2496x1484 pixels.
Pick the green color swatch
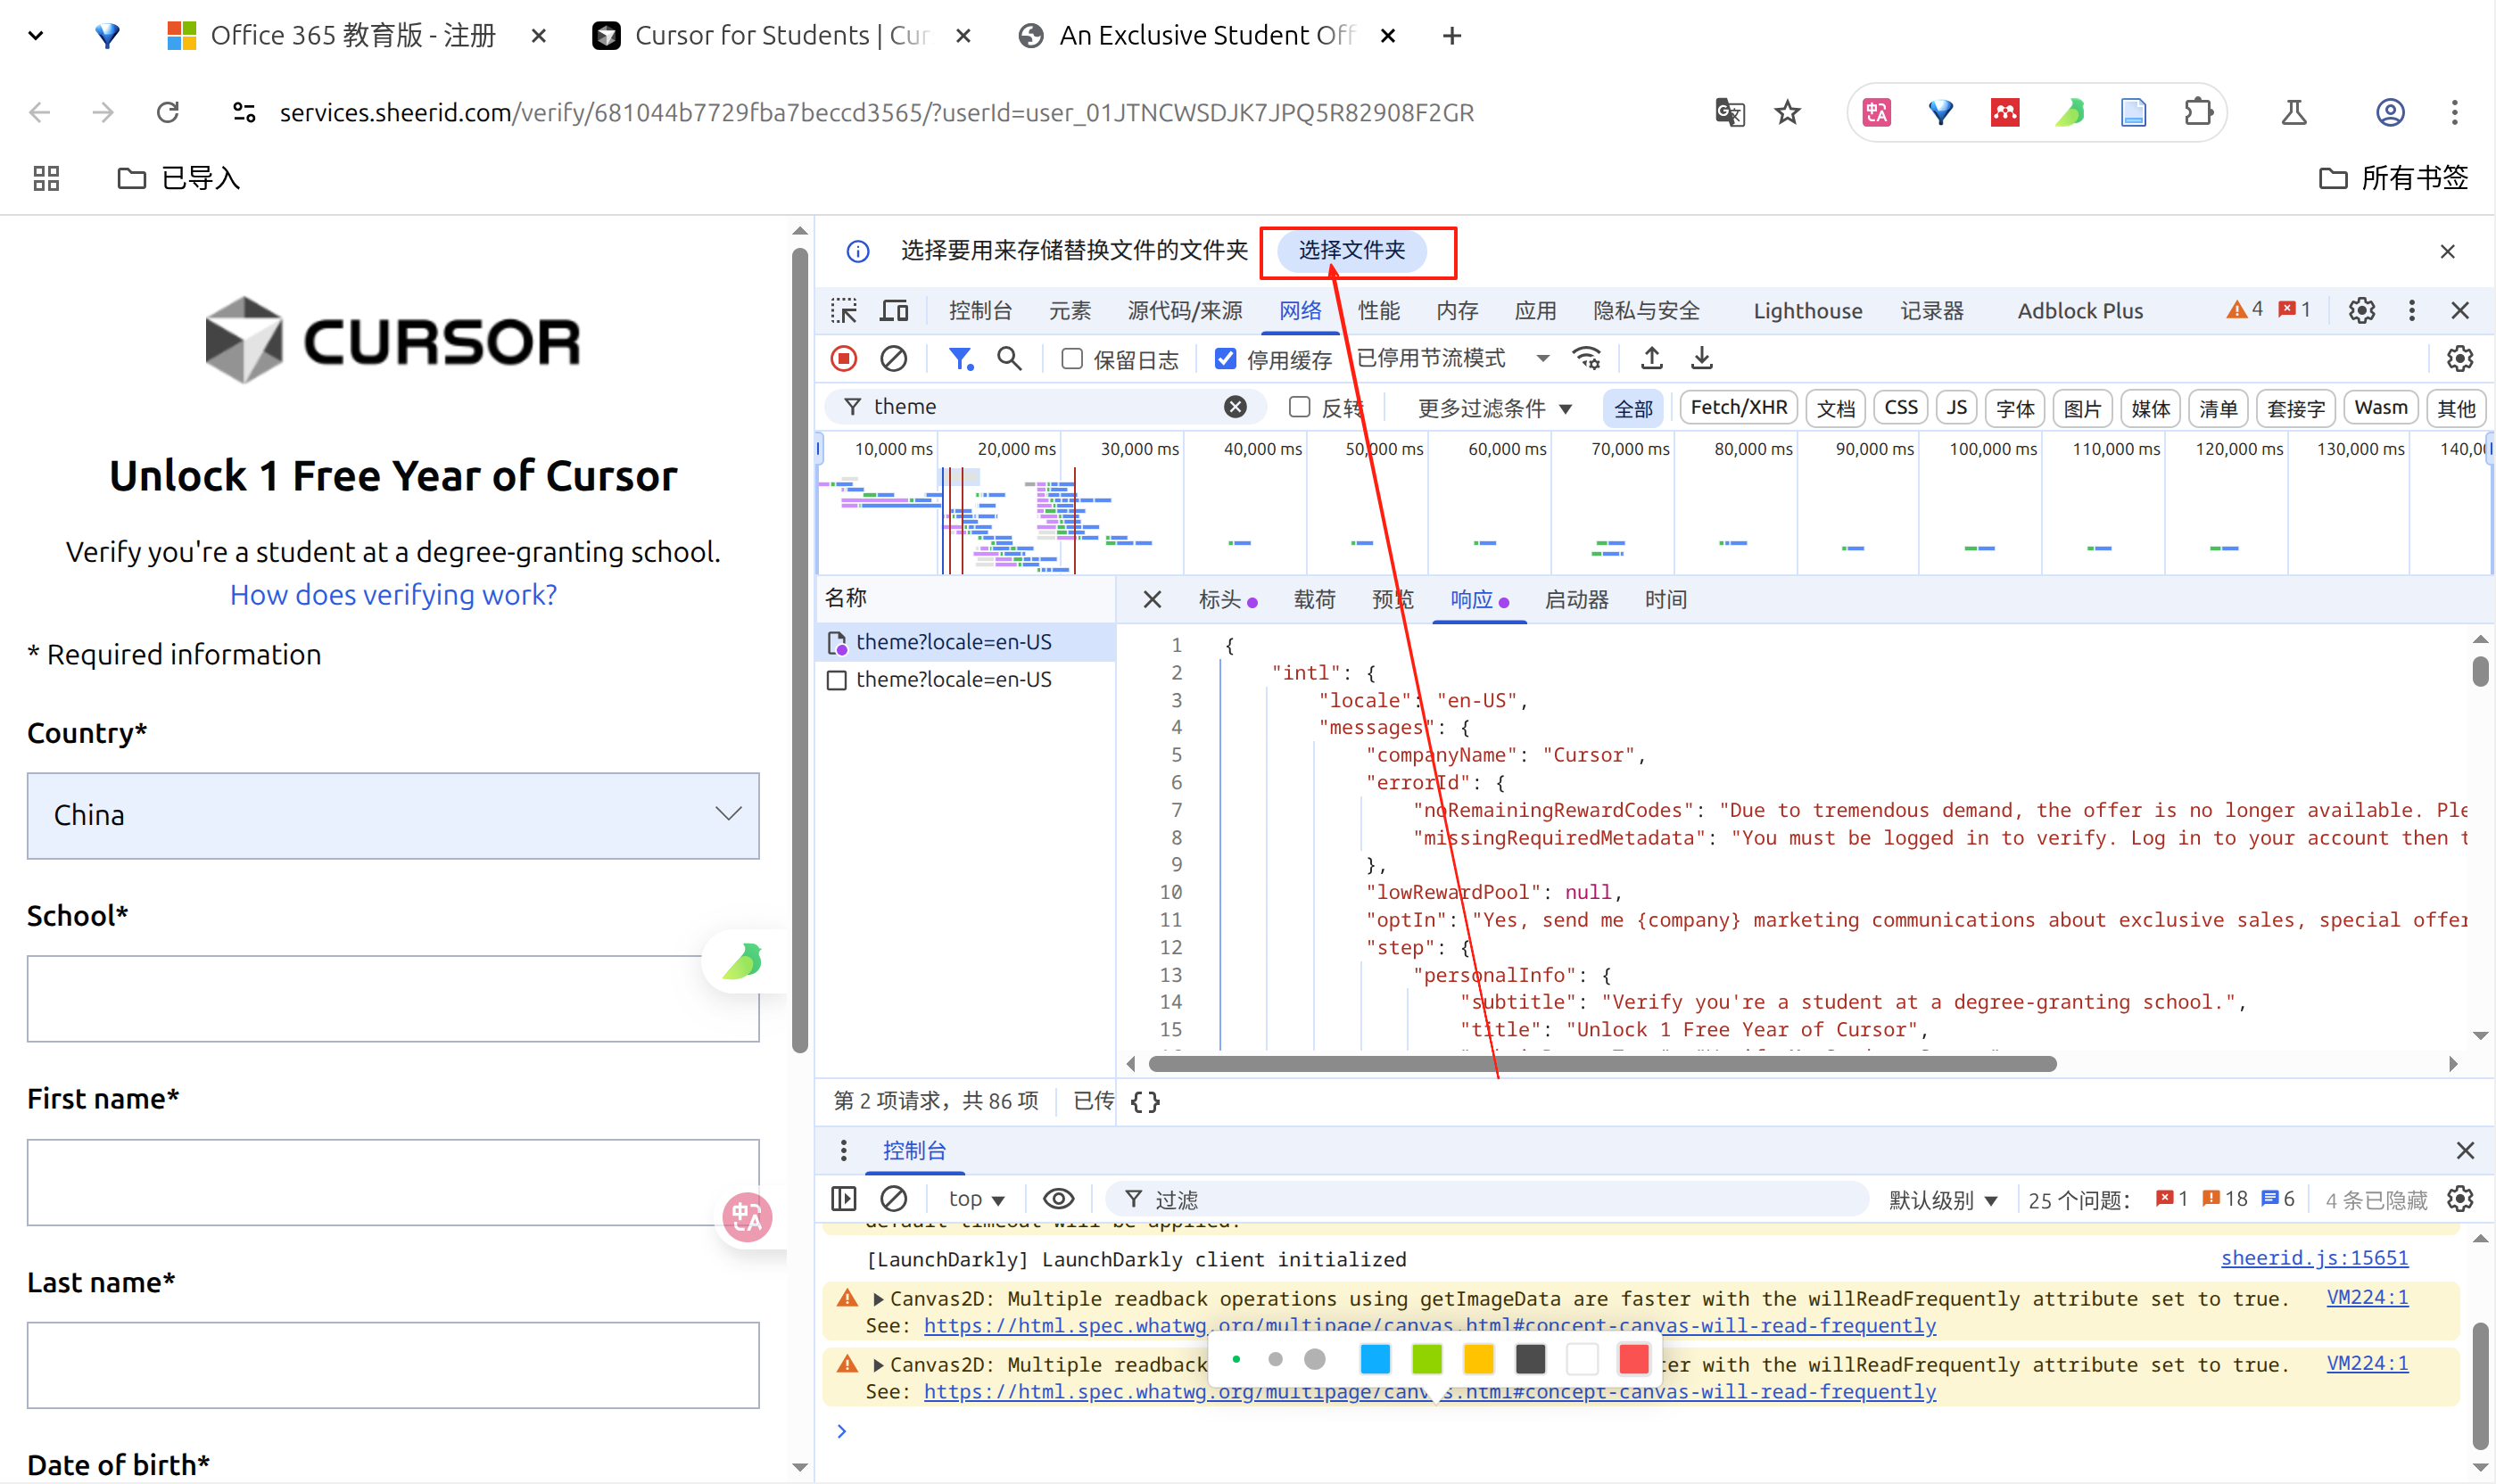1427,1359
